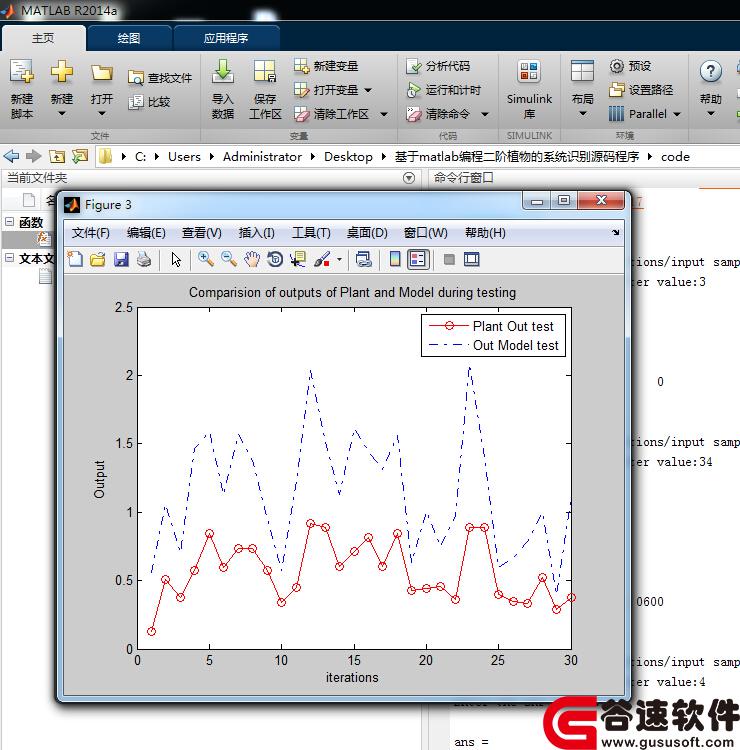Viewport: 740px width, 750px height.
Task: Toggle Insert Colorbar in Figure 3
Action: click(x=395, y=259)
